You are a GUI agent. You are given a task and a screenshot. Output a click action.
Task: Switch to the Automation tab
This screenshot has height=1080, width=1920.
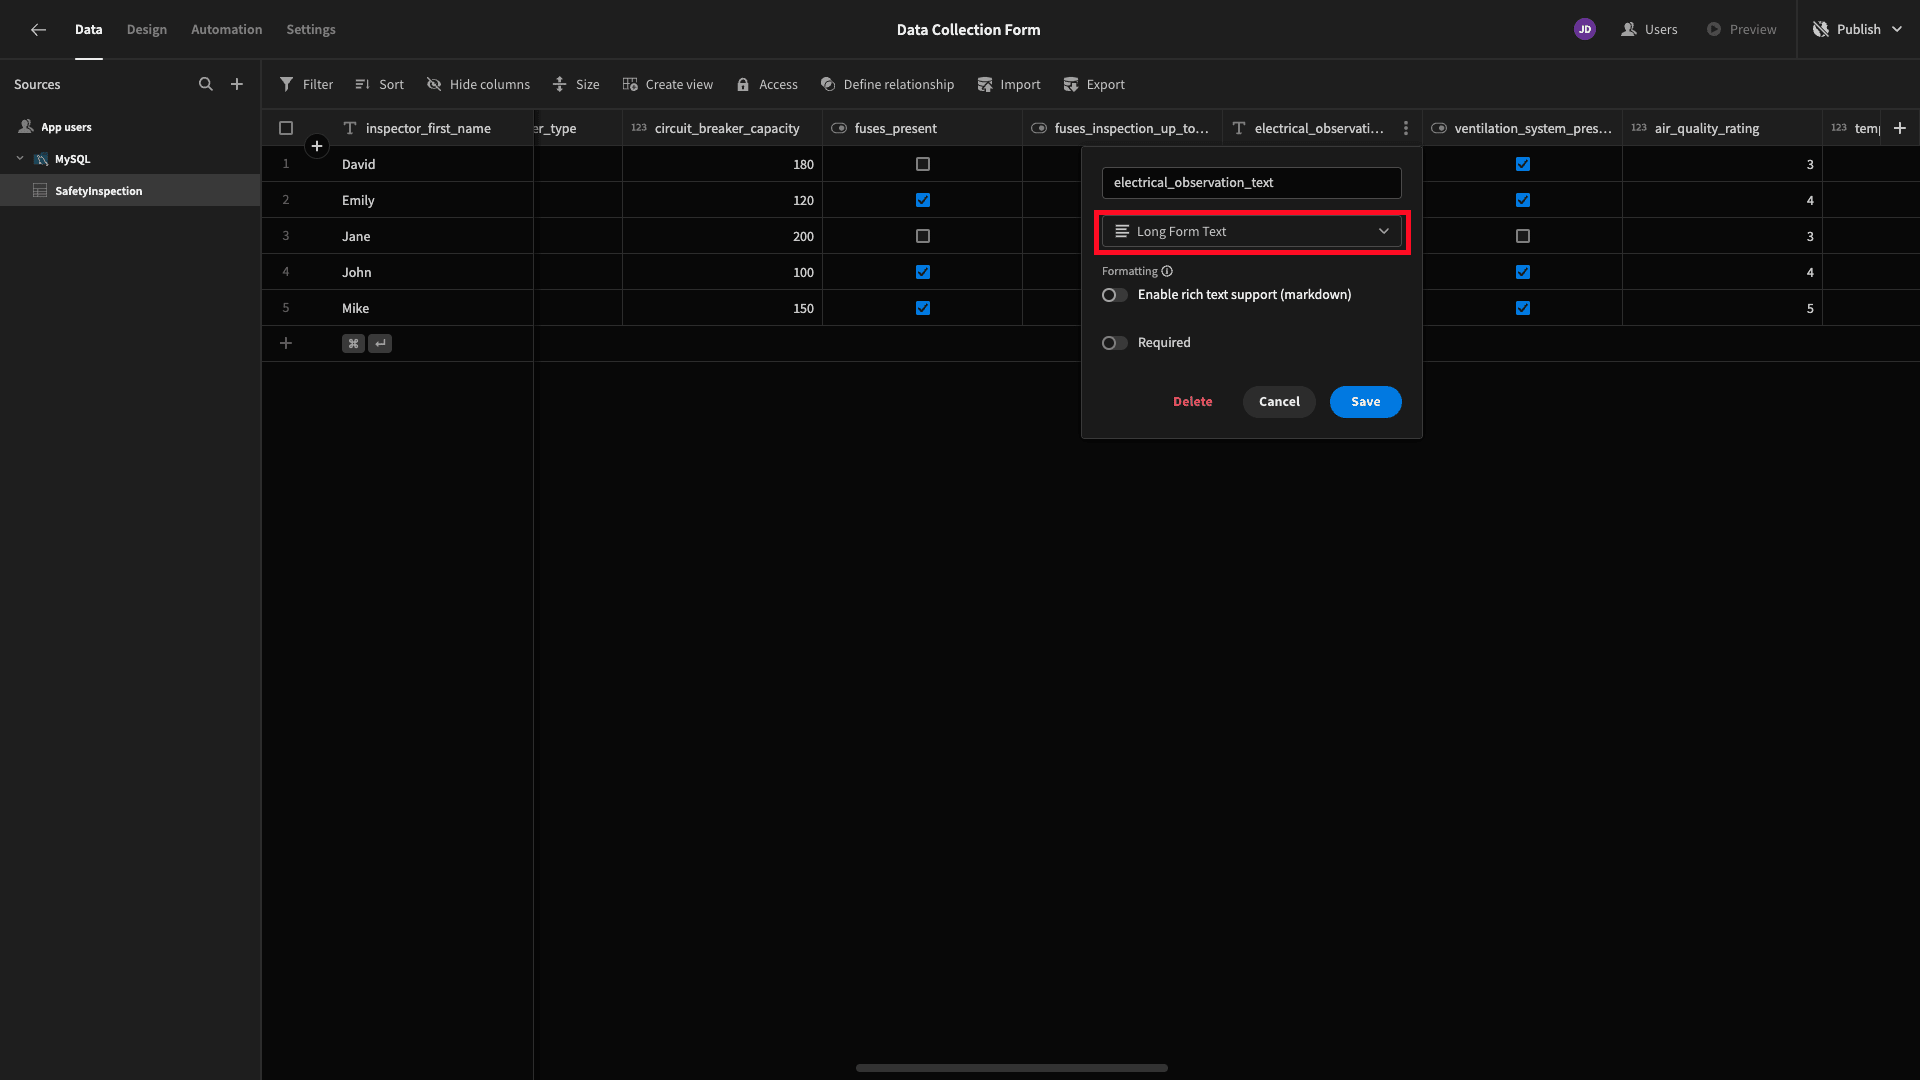coord(227,30)
